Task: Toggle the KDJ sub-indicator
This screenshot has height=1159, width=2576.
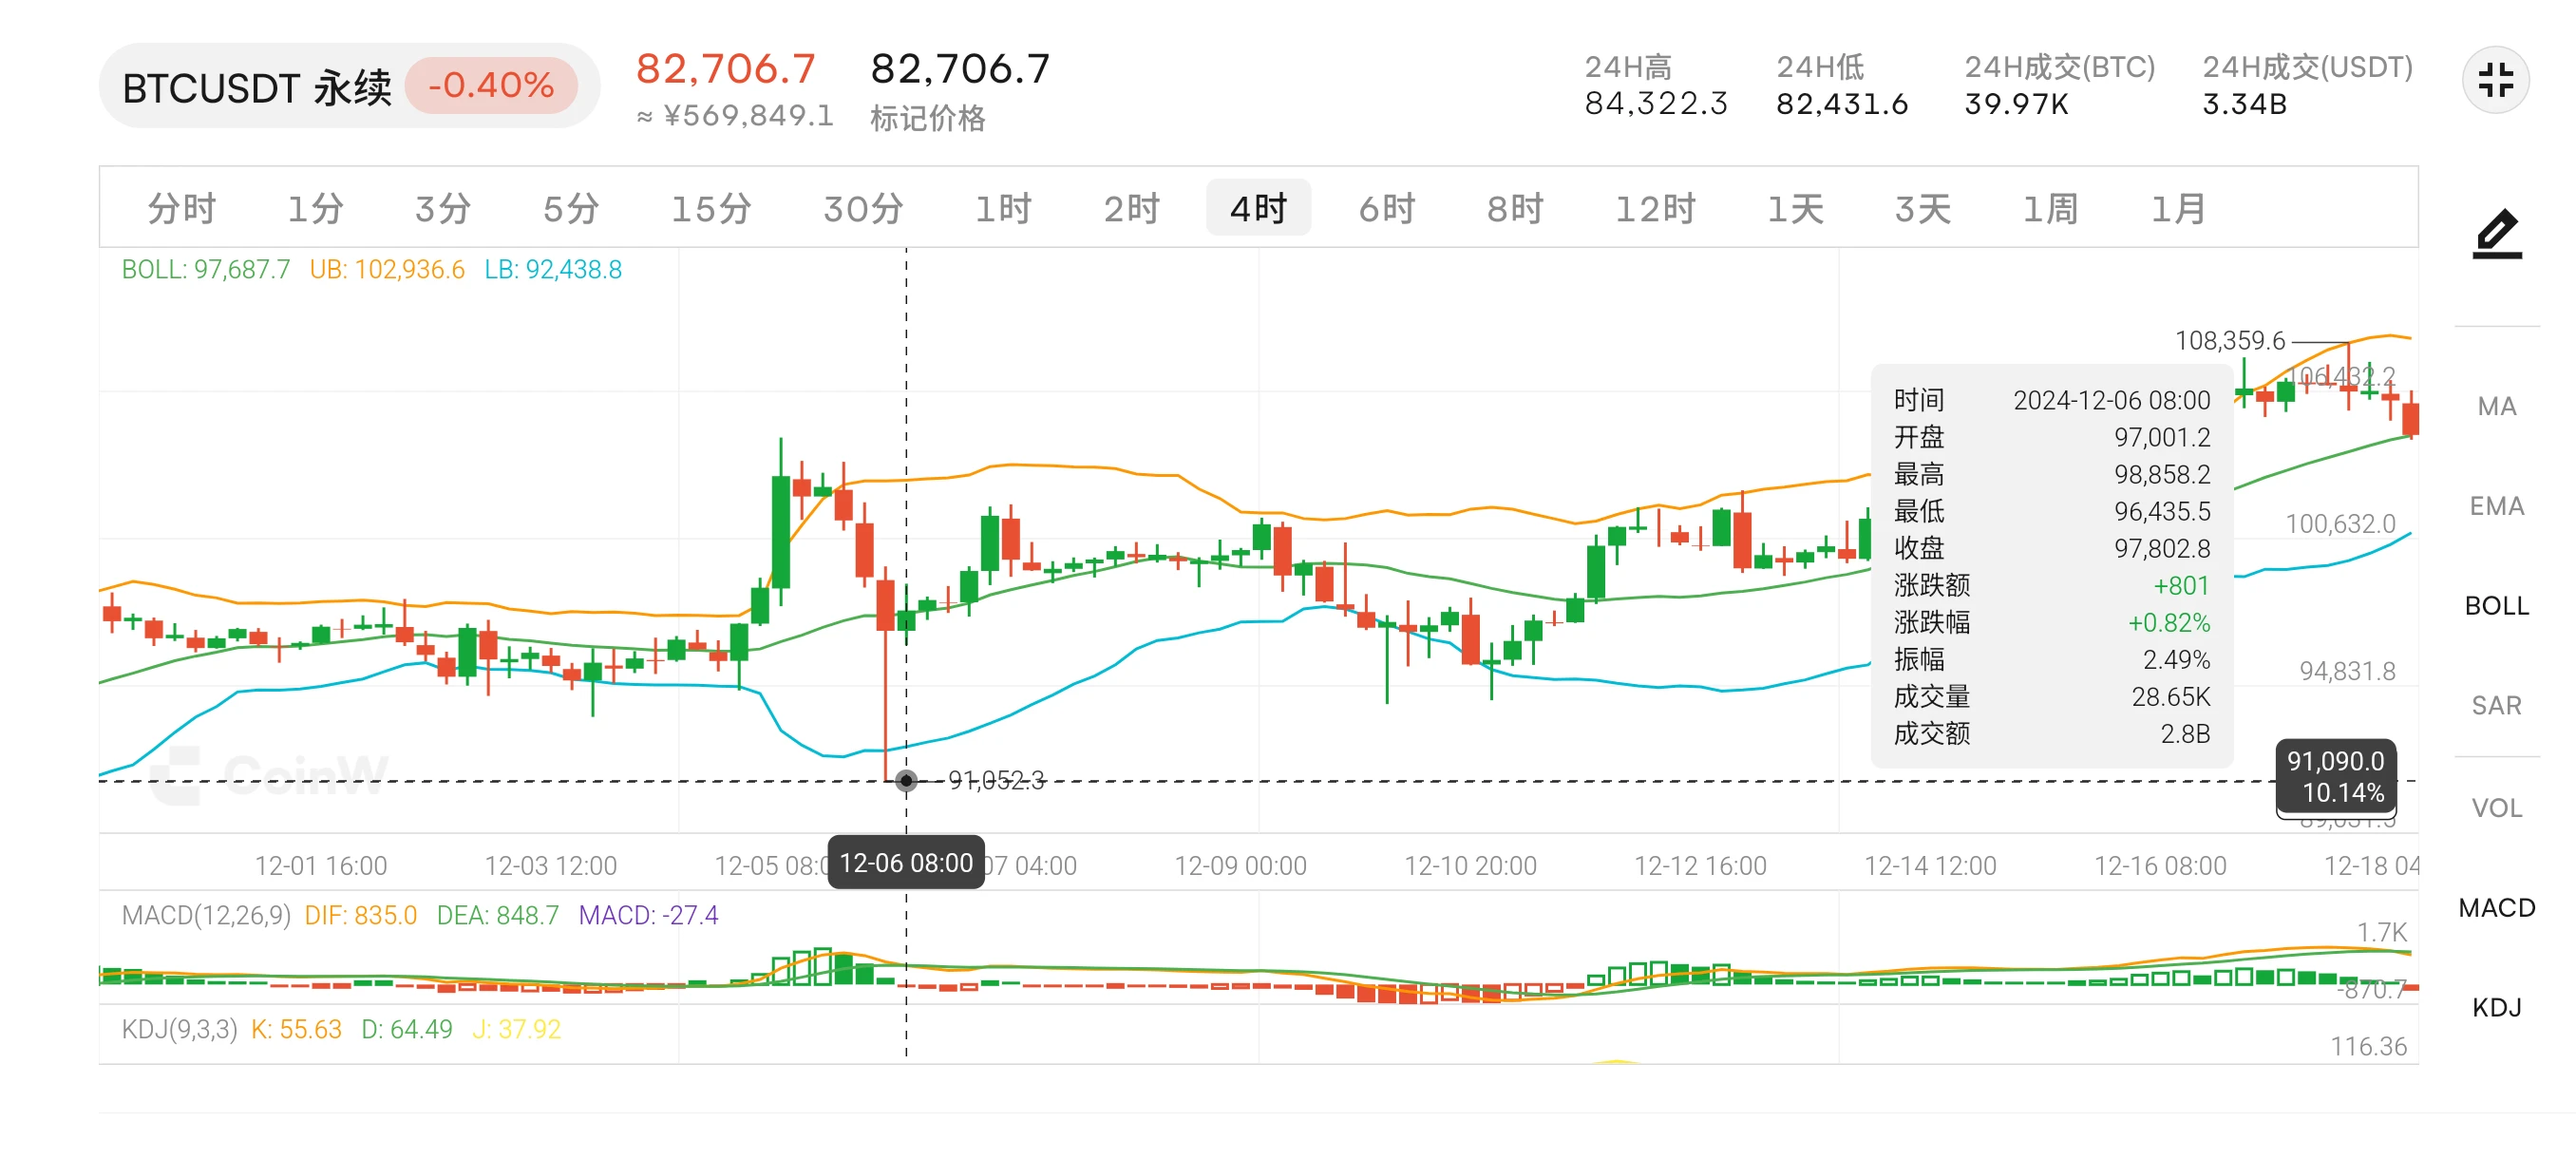Action: 2496,1007
